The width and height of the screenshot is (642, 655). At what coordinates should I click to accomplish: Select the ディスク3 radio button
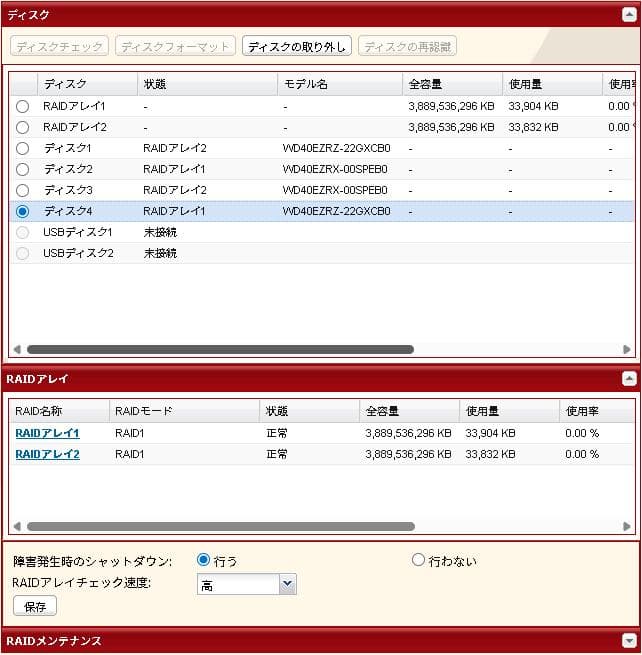pos(23,190)
